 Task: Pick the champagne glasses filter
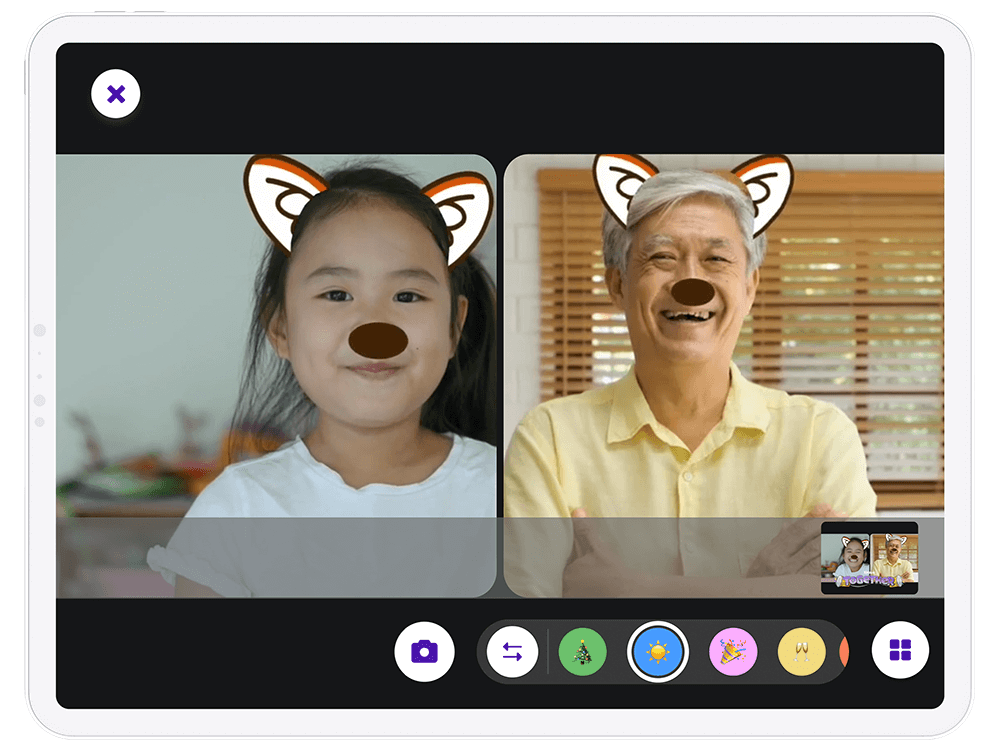[801, 652]
